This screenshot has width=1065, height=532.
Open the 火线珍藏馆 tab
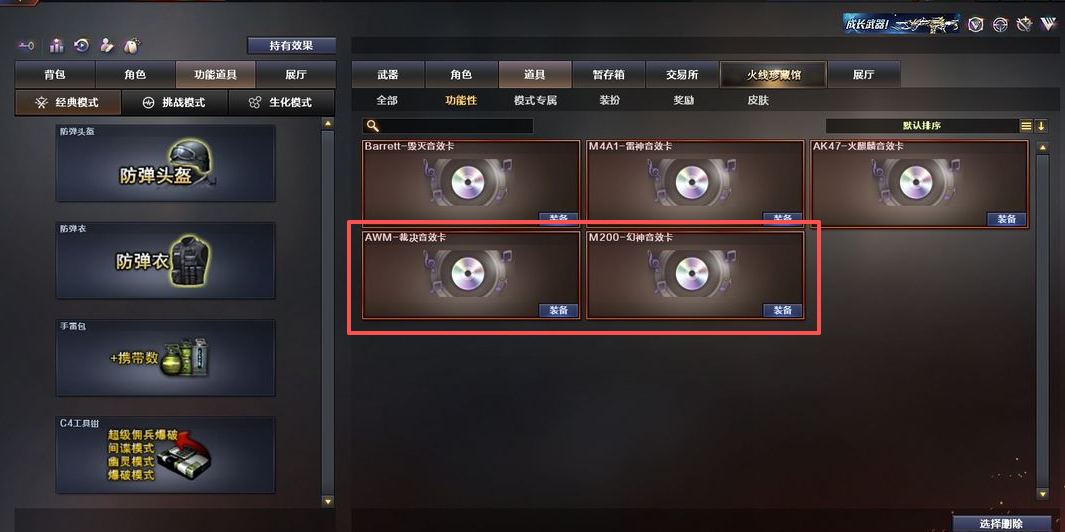tap(774, 75)
